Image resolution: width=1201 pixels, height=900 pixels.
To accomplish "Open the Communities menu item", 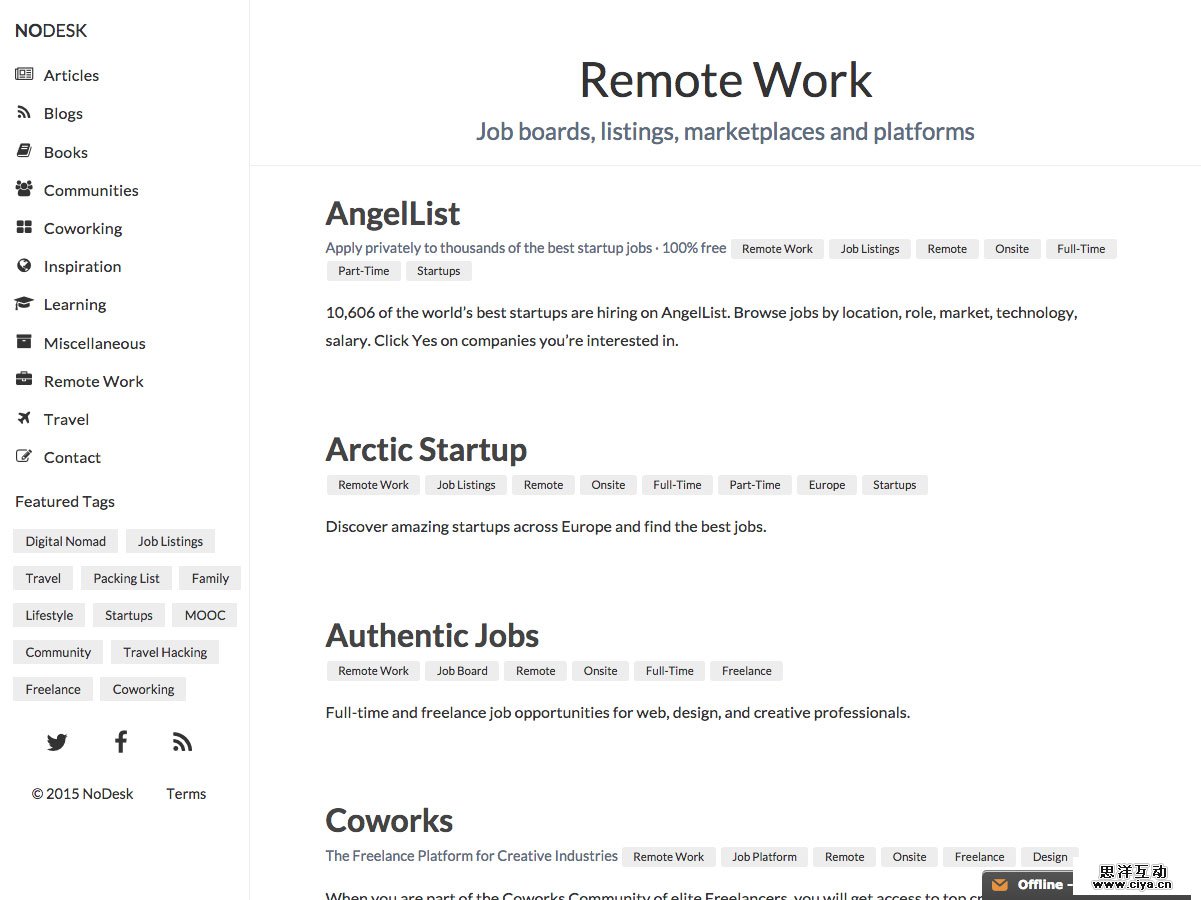I will (x=90, y=190).
